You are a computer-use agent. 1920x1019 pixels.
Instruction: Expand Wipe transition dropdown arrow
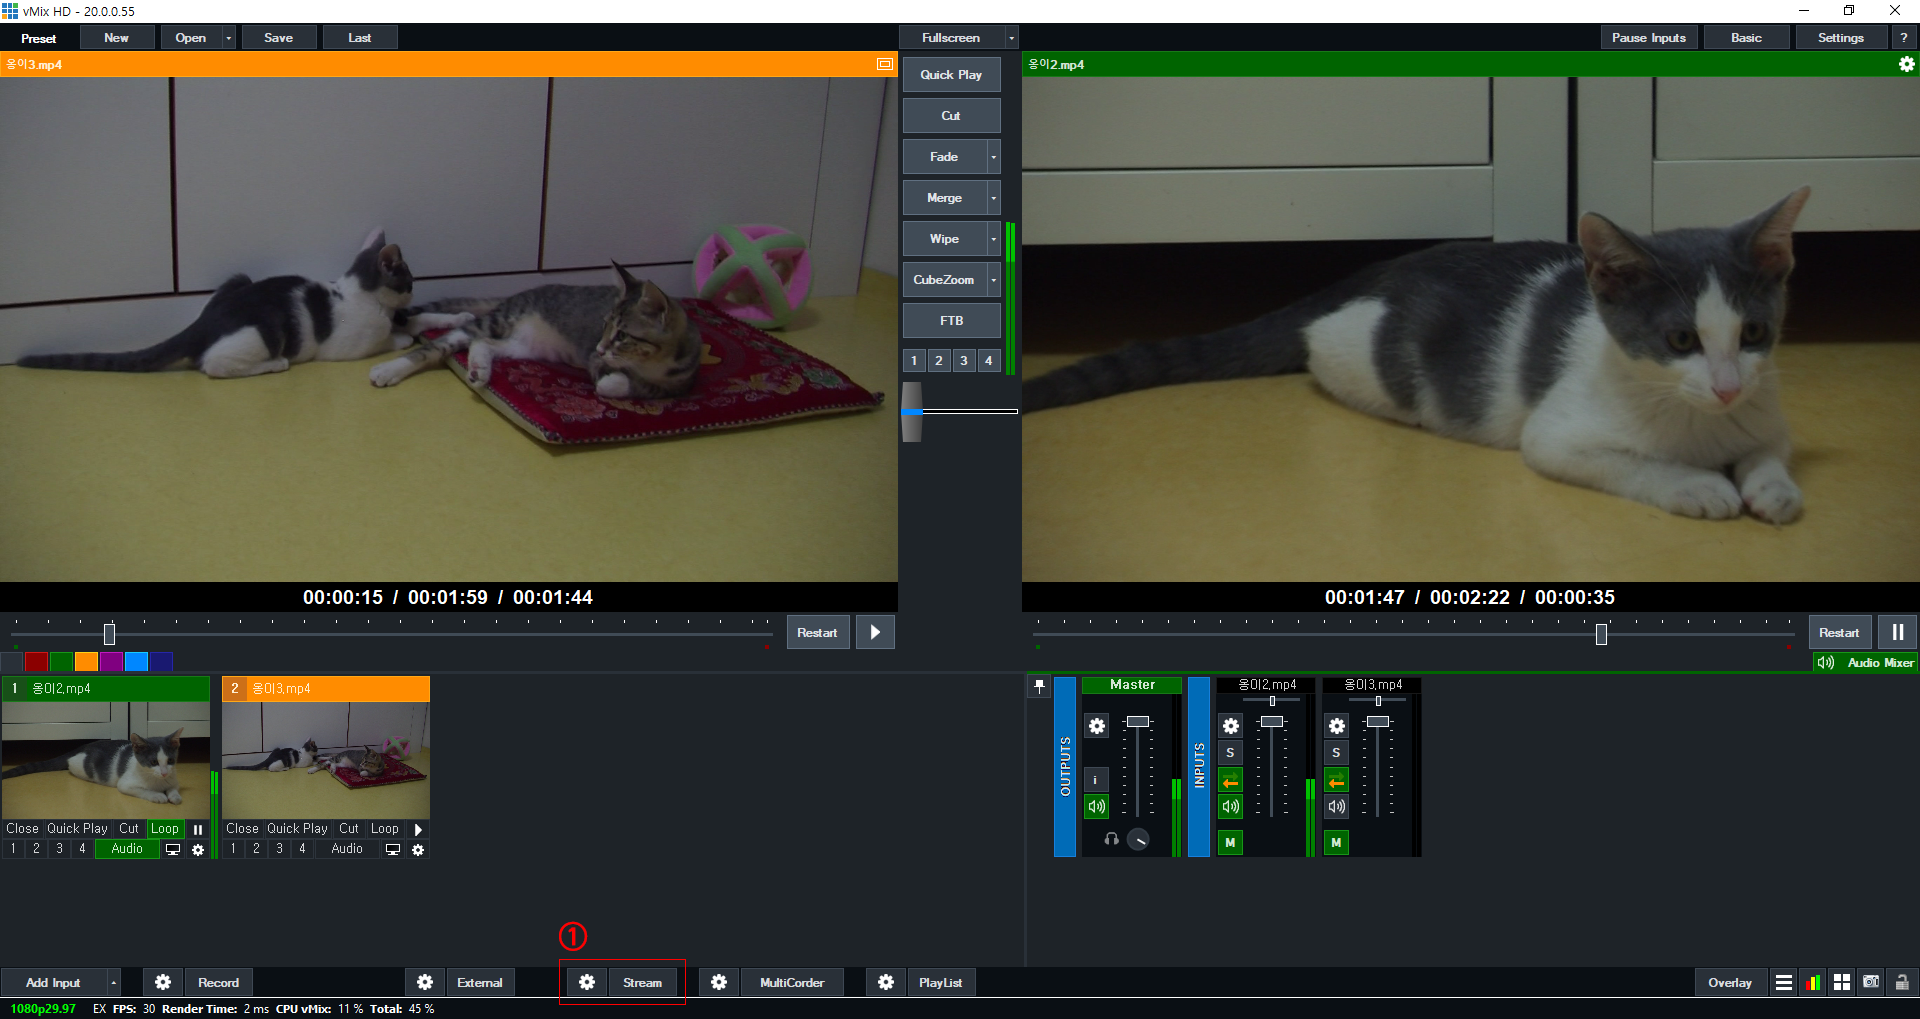(x=993, y=239)
